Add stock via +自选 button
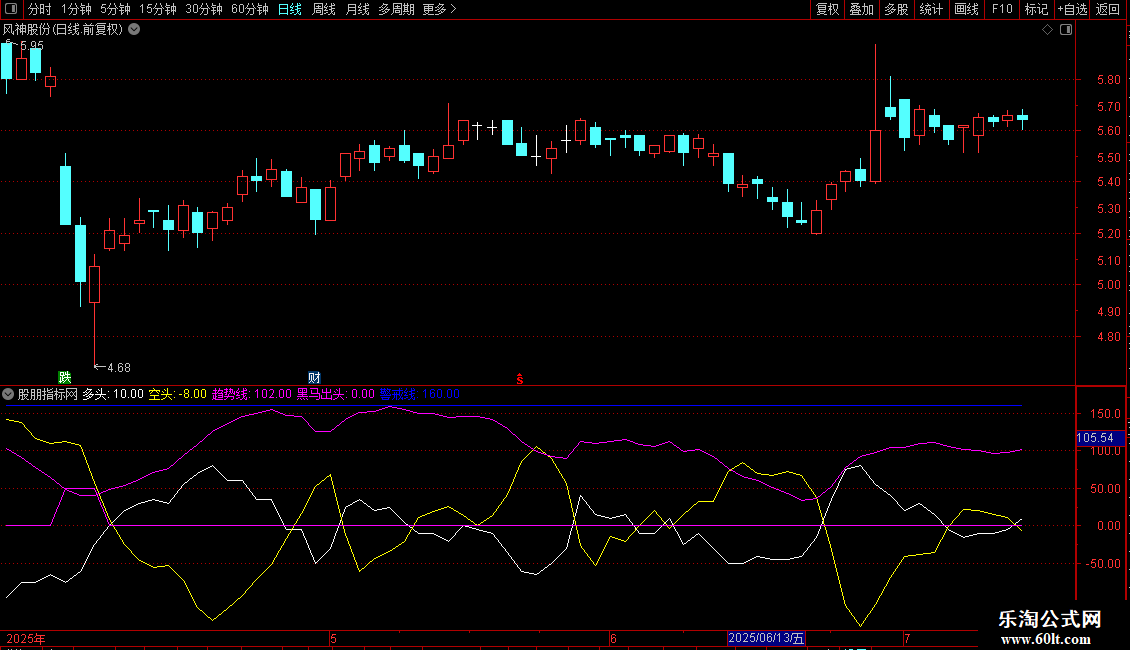This screenshot has height=650, width=1130. [x=1072, y=9]
